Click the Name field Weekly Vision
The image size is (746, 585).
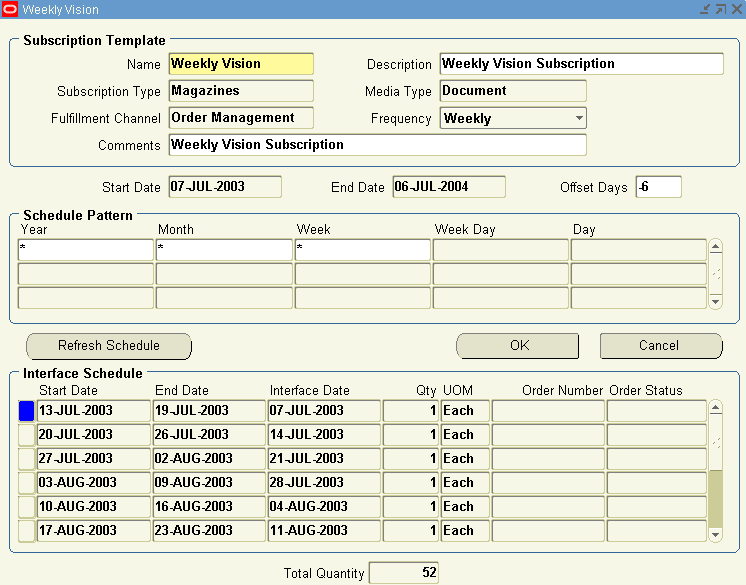click(x=241, y=64)
